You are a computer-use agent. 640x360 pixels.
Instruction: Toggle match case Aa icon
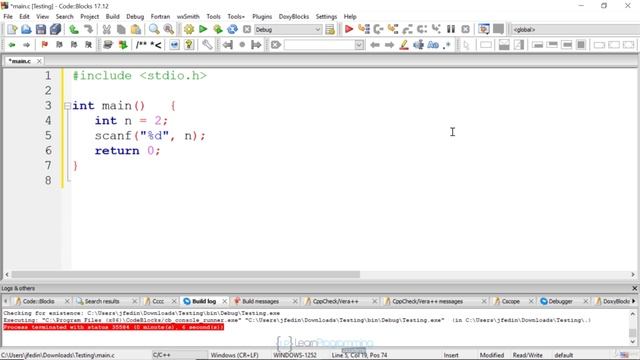[433, 44]
